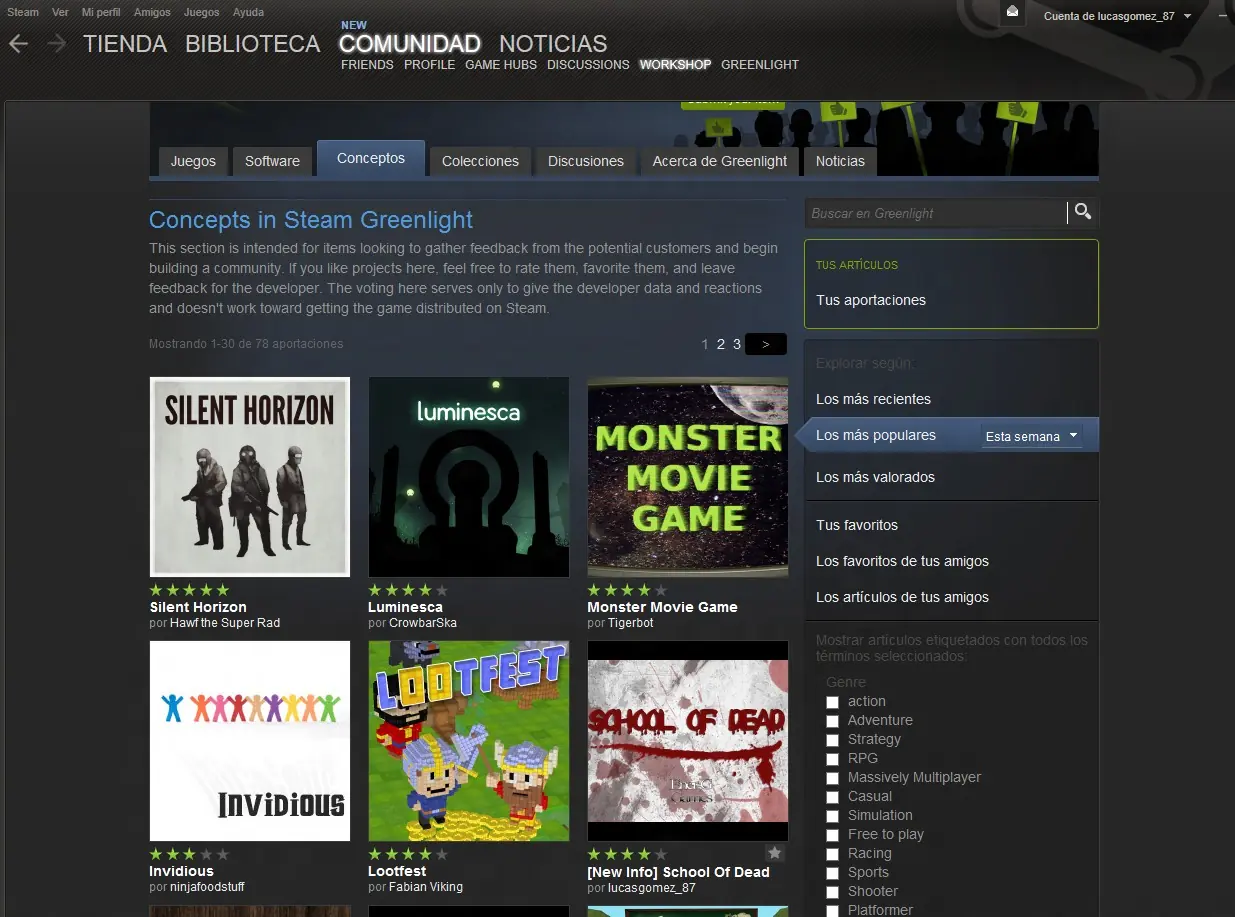
Task: Open the Lootfest thumbnail
Action: [x=469, y=741]
